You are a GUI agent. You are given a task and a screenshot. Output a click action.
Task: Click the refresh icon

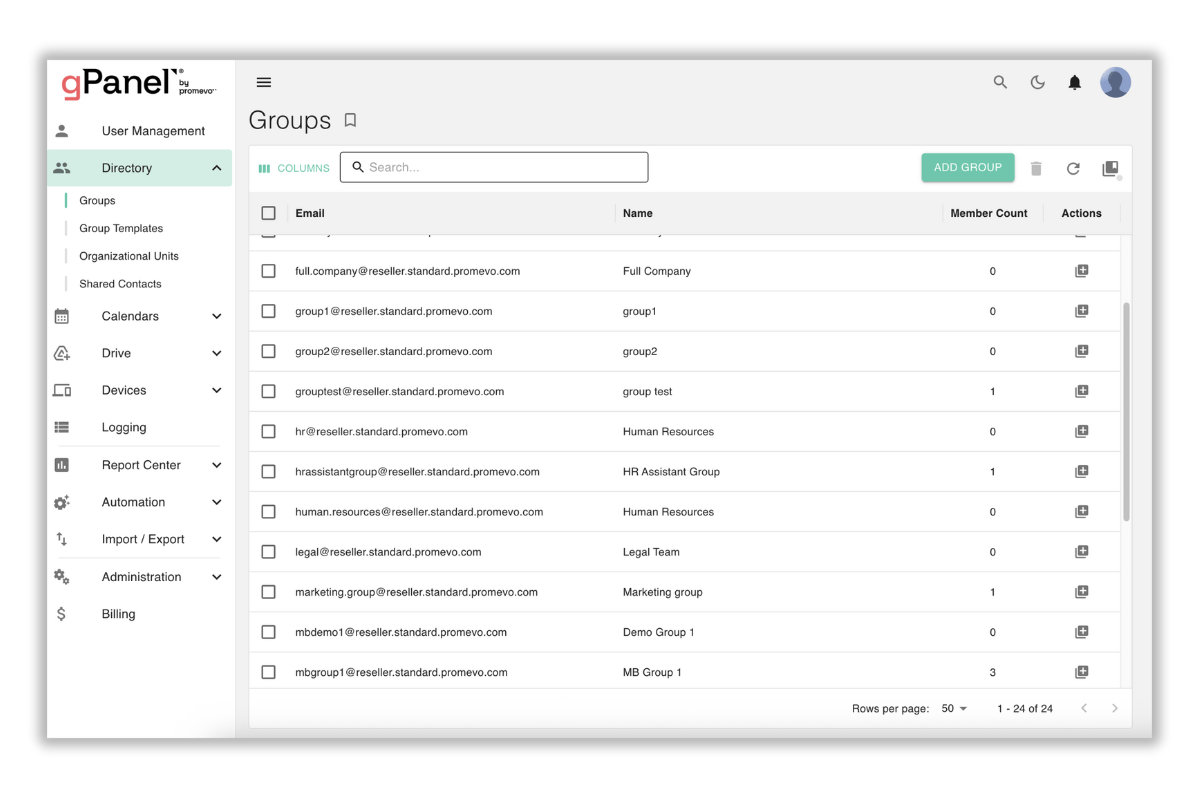1073,168
